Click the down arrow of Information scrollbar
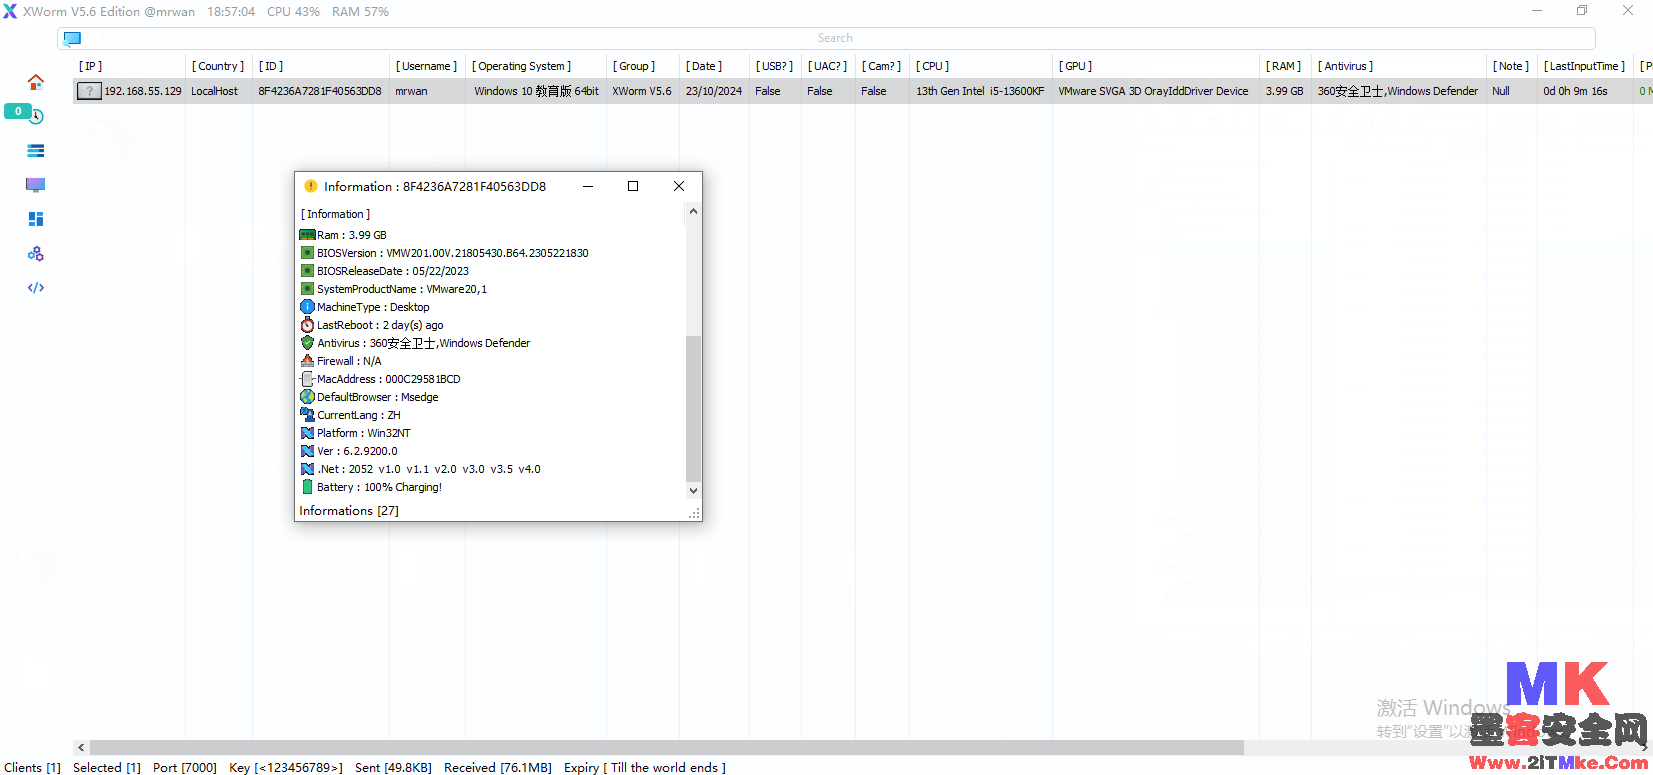 click(x=693, y=491)
